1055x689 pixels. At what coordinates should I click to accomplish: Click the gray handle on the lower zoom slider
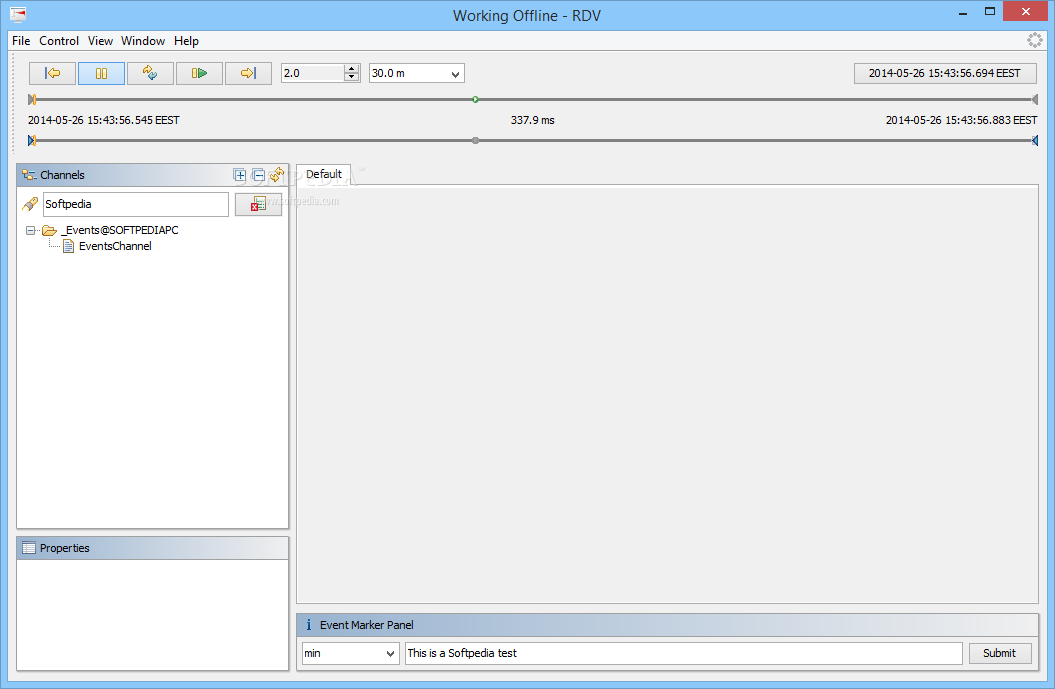click(476, 141)
